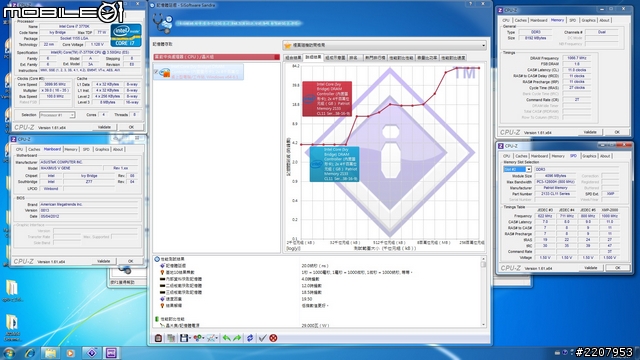
Task: Open Windows Media Player from the taskbar
Action: (x=71, y=353)
